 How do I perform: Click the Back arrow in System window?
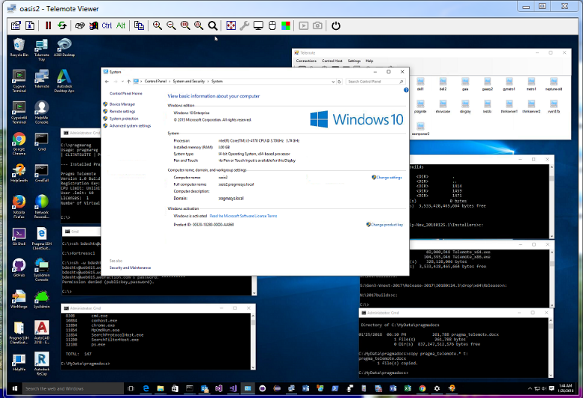coord(107,81)
